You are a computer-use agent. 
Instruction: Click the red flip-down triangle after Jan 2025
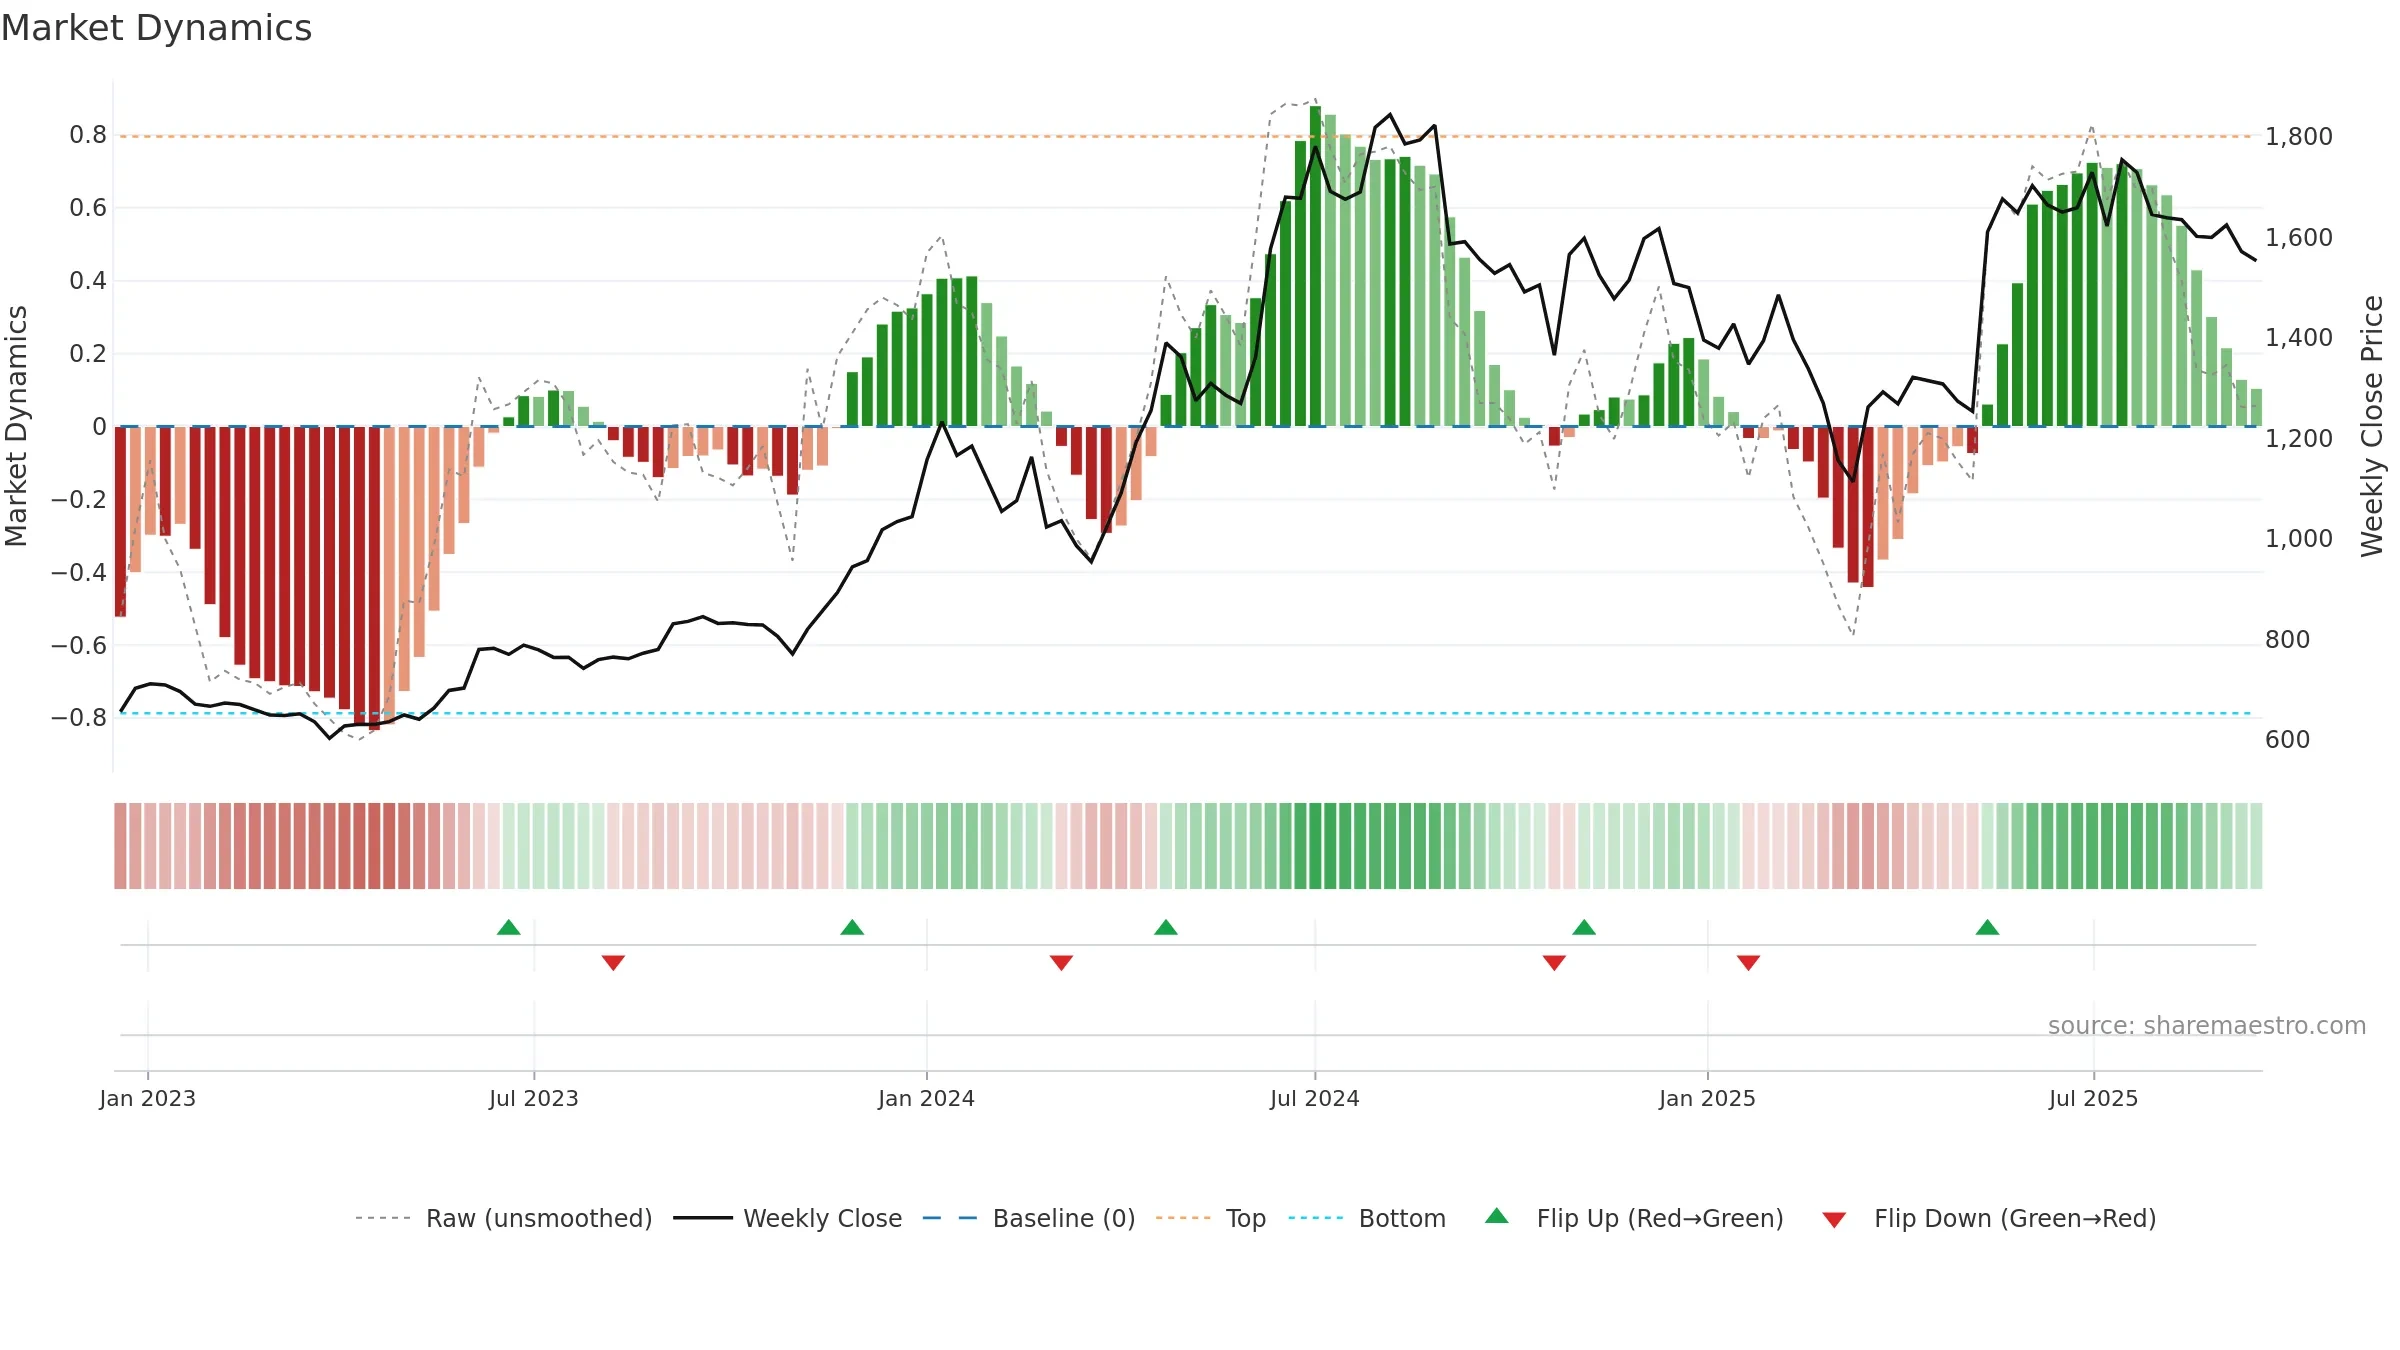(1748, 963)
